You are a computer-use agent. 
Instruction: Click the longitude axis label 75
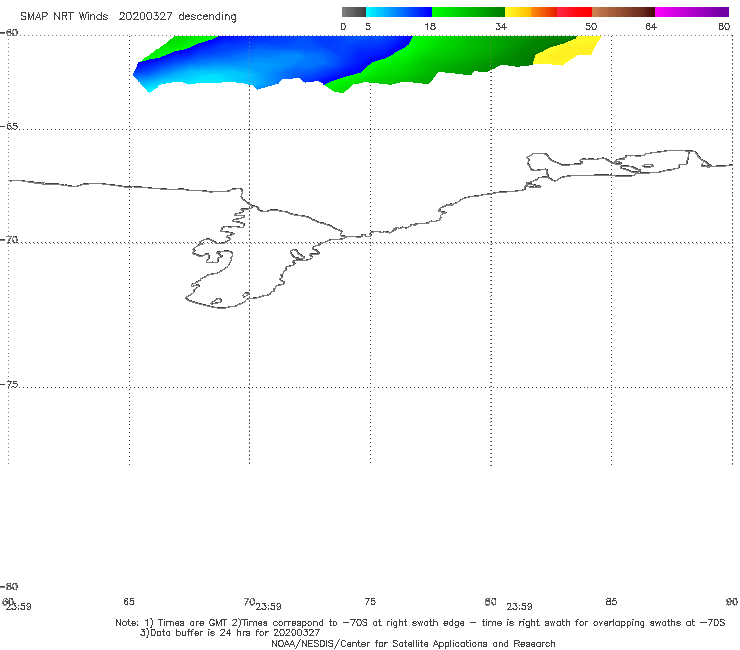[x=370, y=601]
